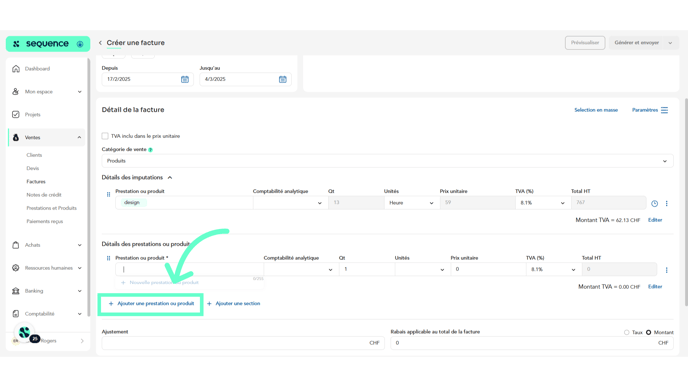Open the Jusqu'au date calendar picker
The image size is (688, 387).
pos(283,79)
